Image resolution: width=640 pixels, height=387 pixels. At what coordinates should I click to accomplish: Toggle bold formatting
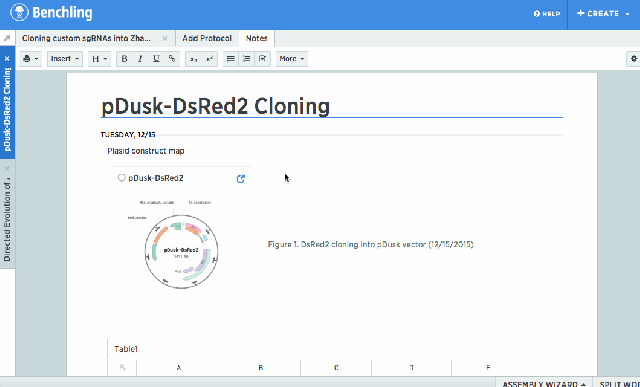124,59
